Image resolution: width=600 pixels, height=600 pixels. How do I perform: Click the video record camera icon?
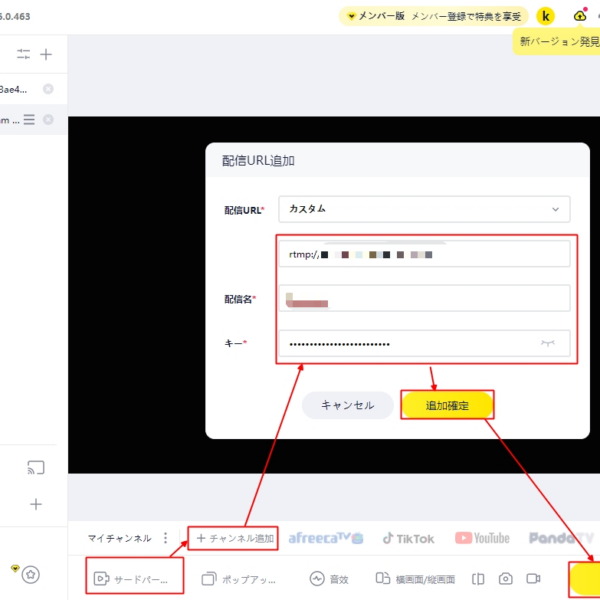[x=534, y=578]
